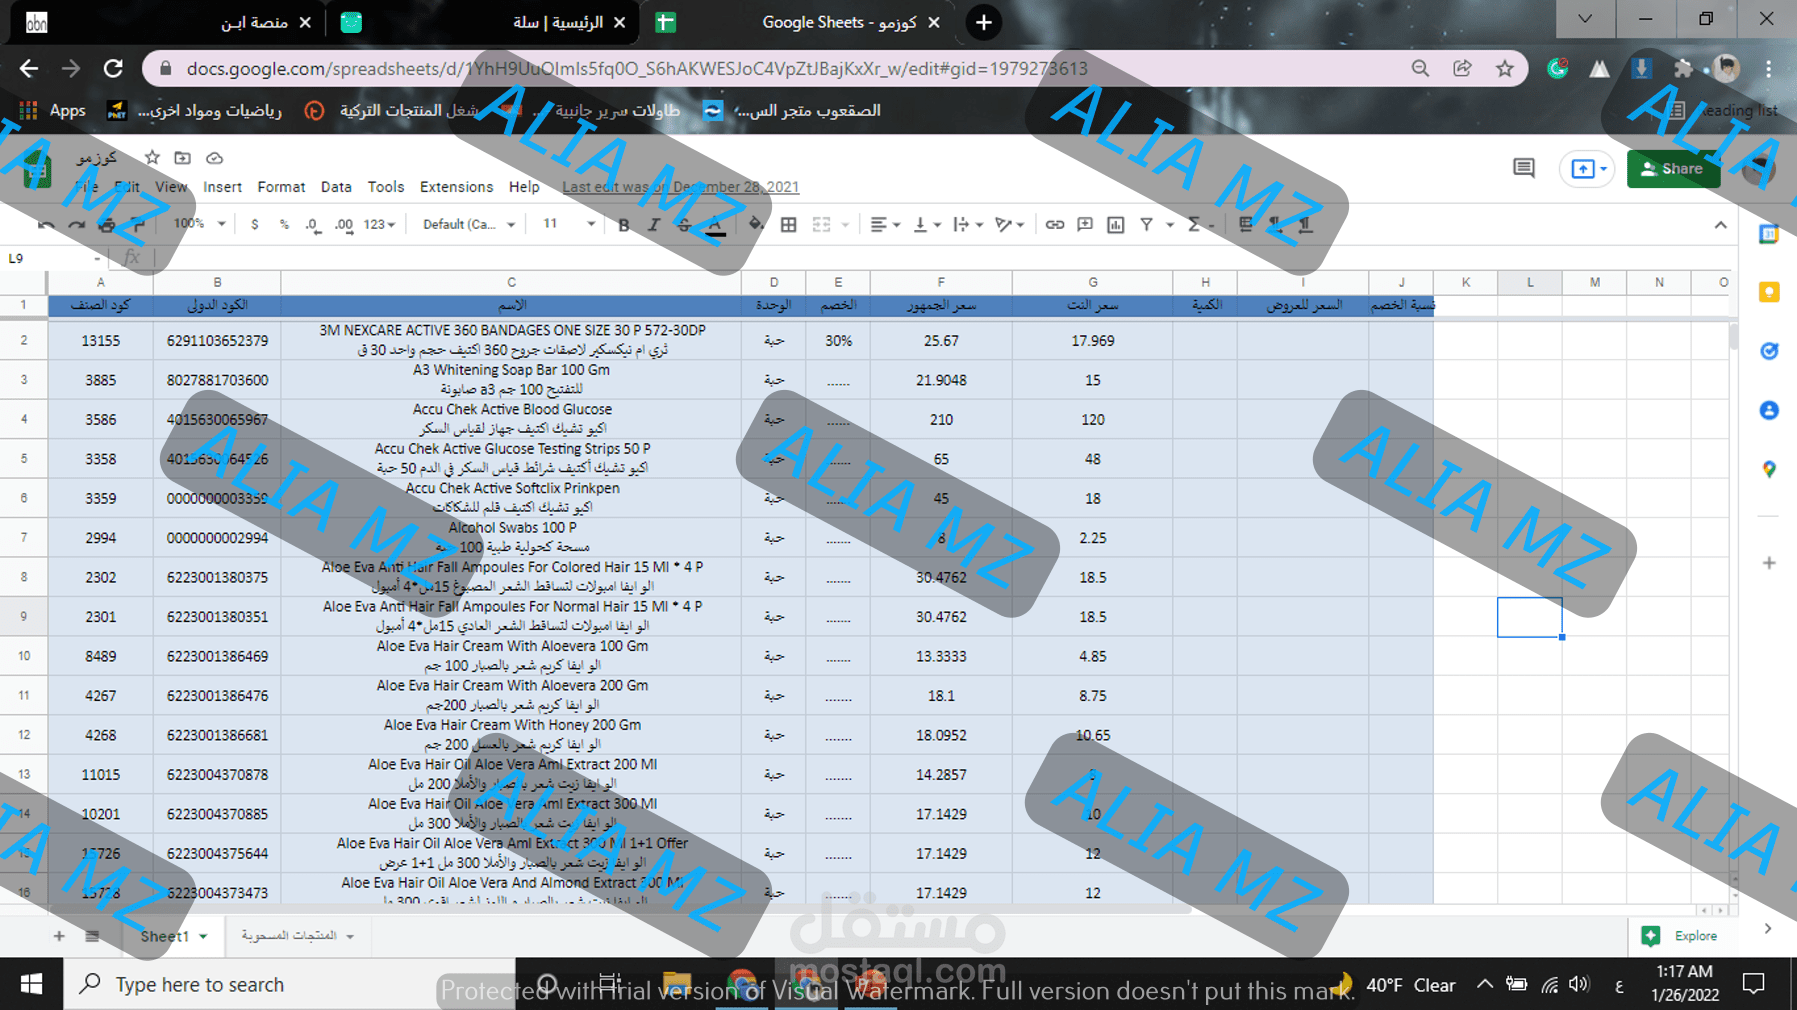Open the zoom level dropdown
1797x1010 pixels.
pos(199,225)
